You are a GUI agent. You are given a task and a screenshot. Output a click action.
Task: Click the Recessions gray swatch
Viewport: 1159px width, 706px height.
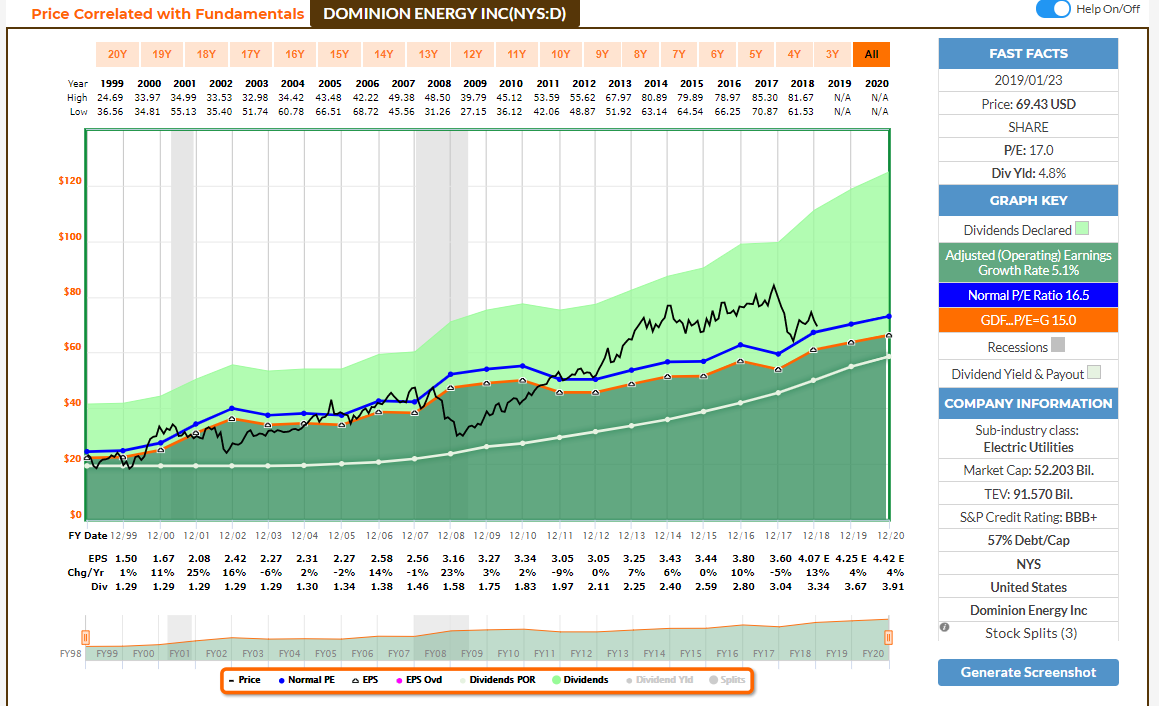tap(1058, 345)
